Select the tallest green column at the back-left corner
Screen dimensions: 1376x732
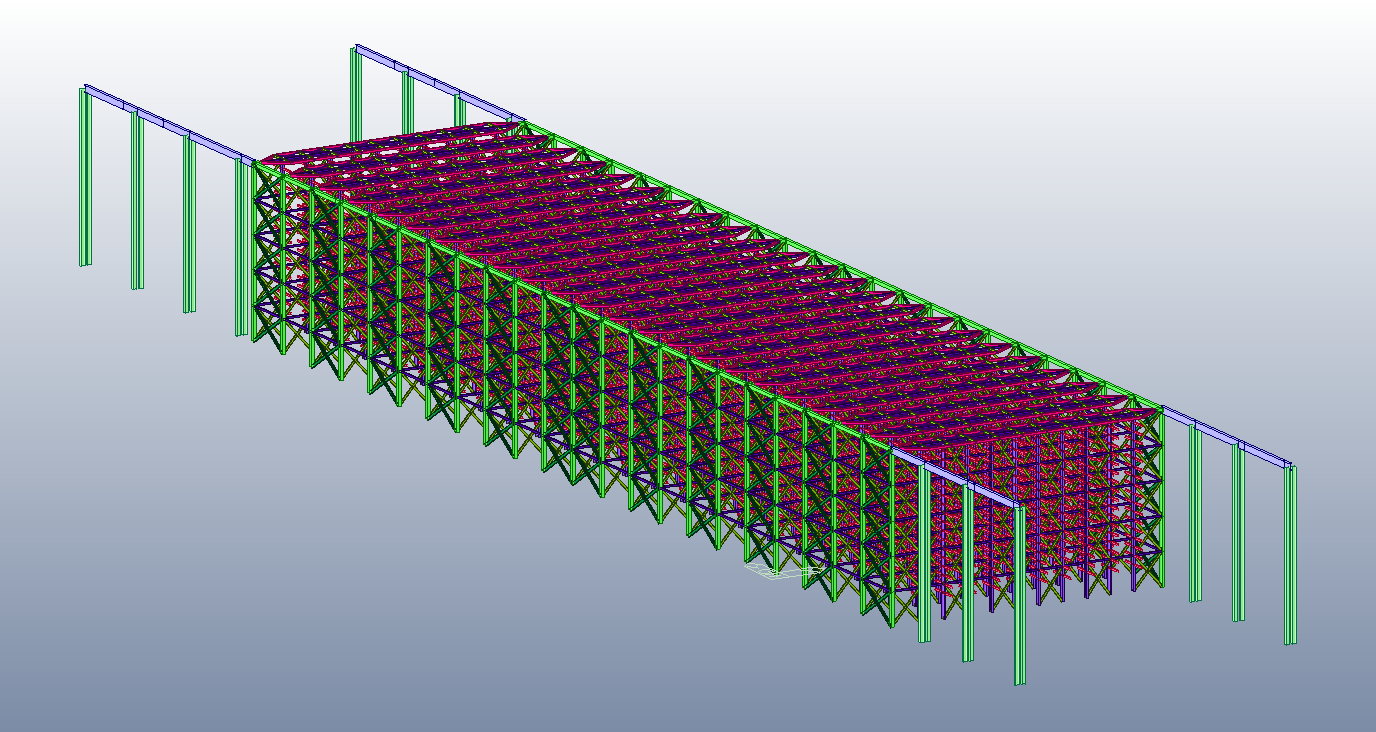[x=355, y=95]
